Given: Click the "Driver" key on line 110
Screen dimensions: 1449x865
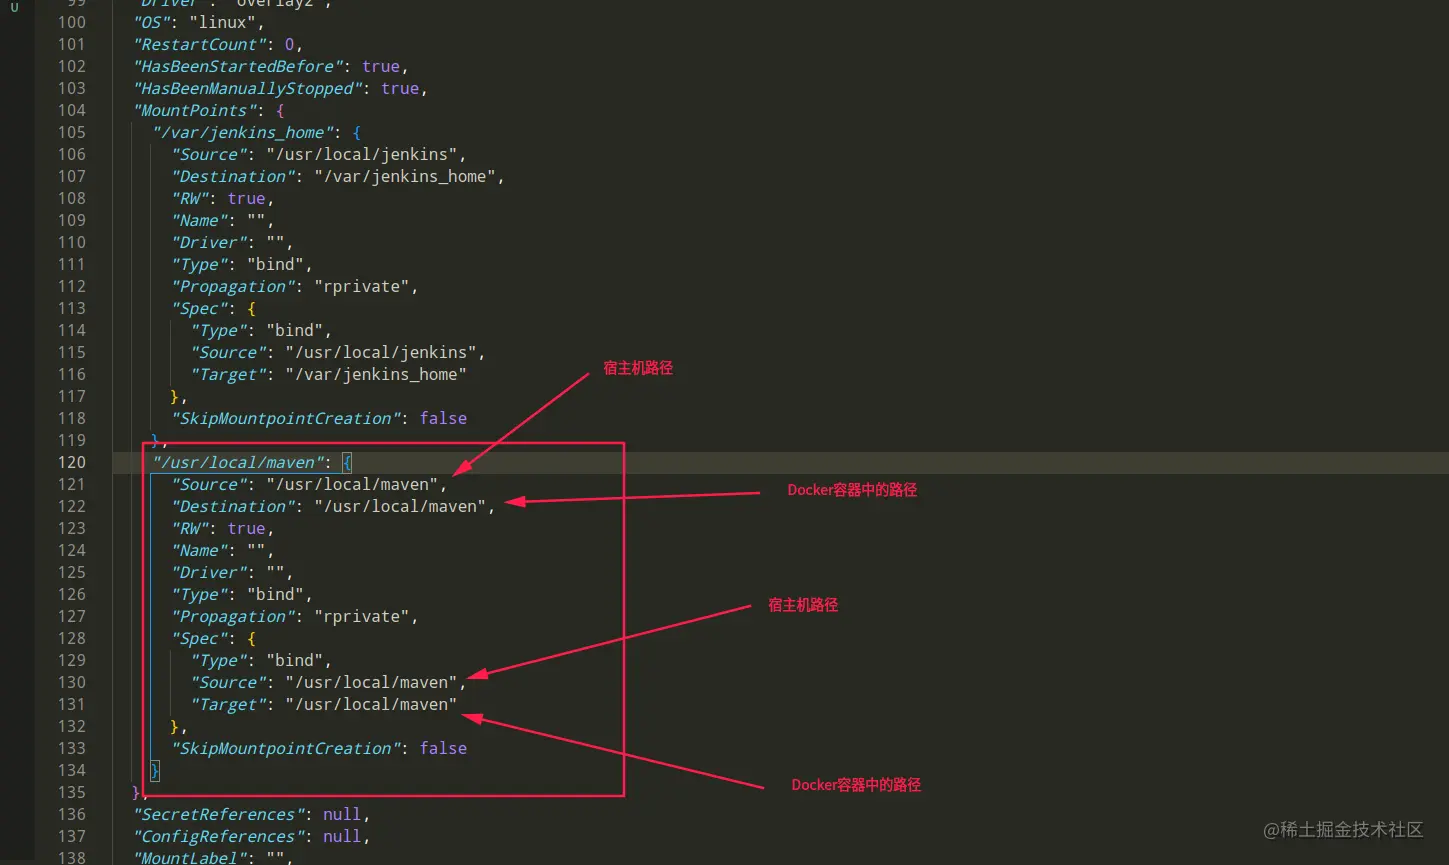Looking at the screenshot, I should coord(209,242).
